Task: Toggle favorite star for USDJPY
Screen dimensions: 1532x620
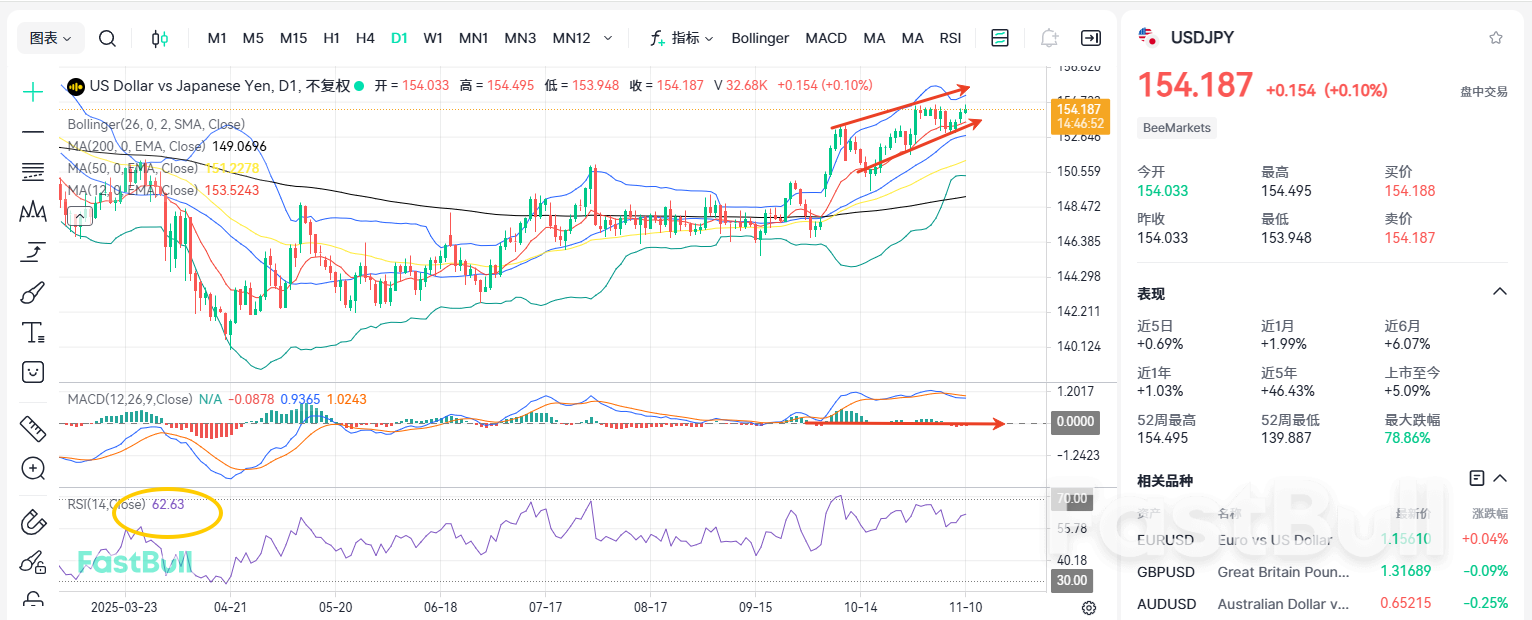Action: [1496, 37]
